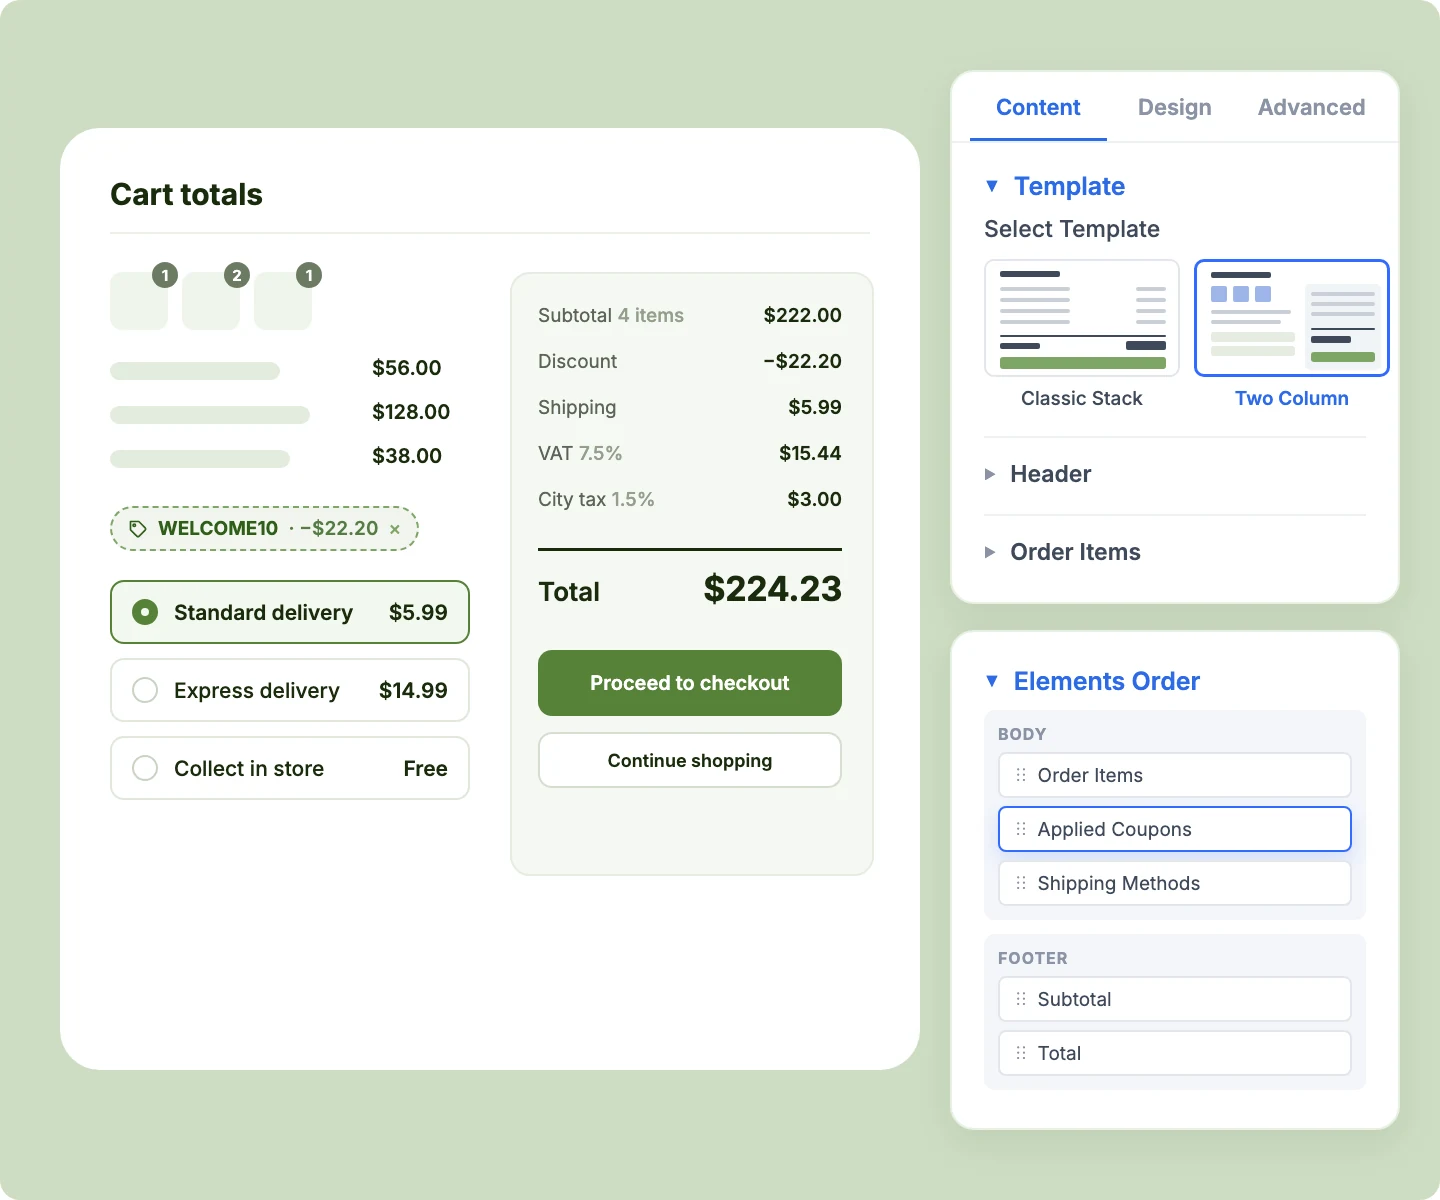The image size is (1440, 1200).
Task: Click the VAT 7.5% label
Action: tap(580, 453)
